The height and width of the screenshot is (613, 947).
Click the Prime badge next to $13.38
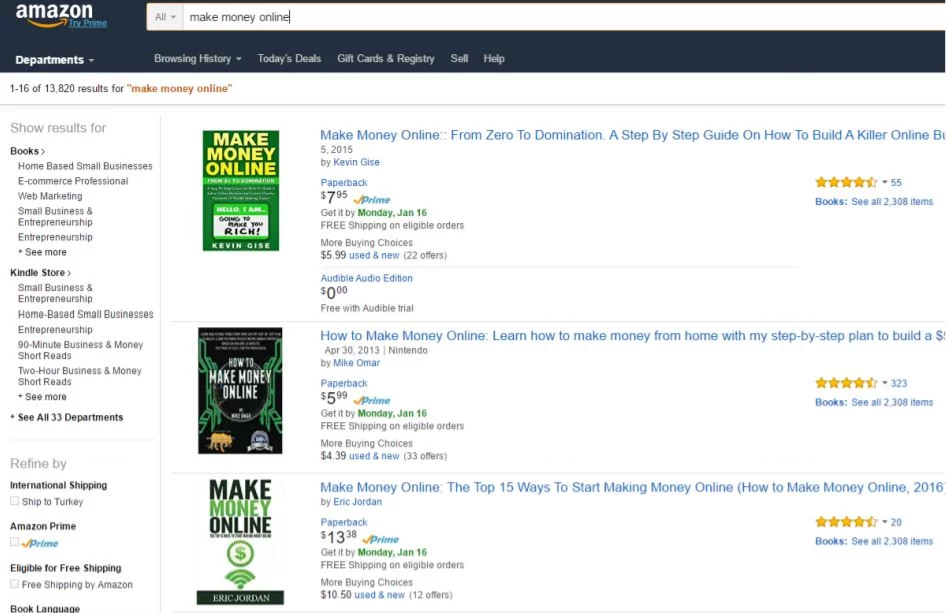381,539
